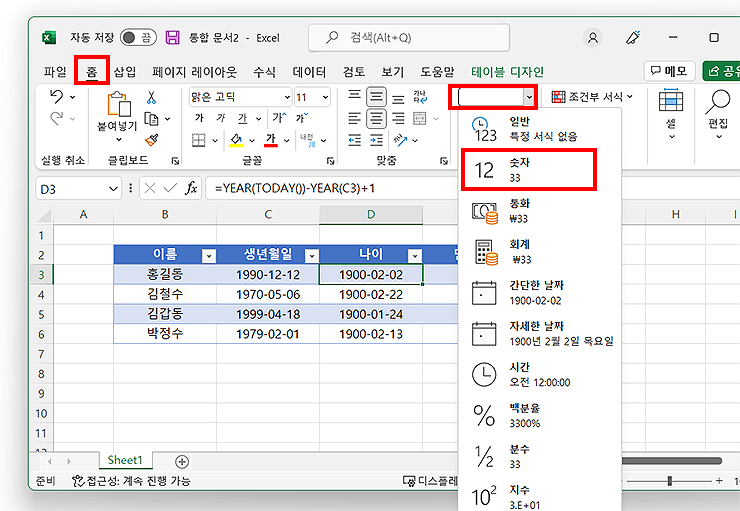Choose the 간단한 날짜 format option
The image size is (740, 511).
click(x=539, y=293)
